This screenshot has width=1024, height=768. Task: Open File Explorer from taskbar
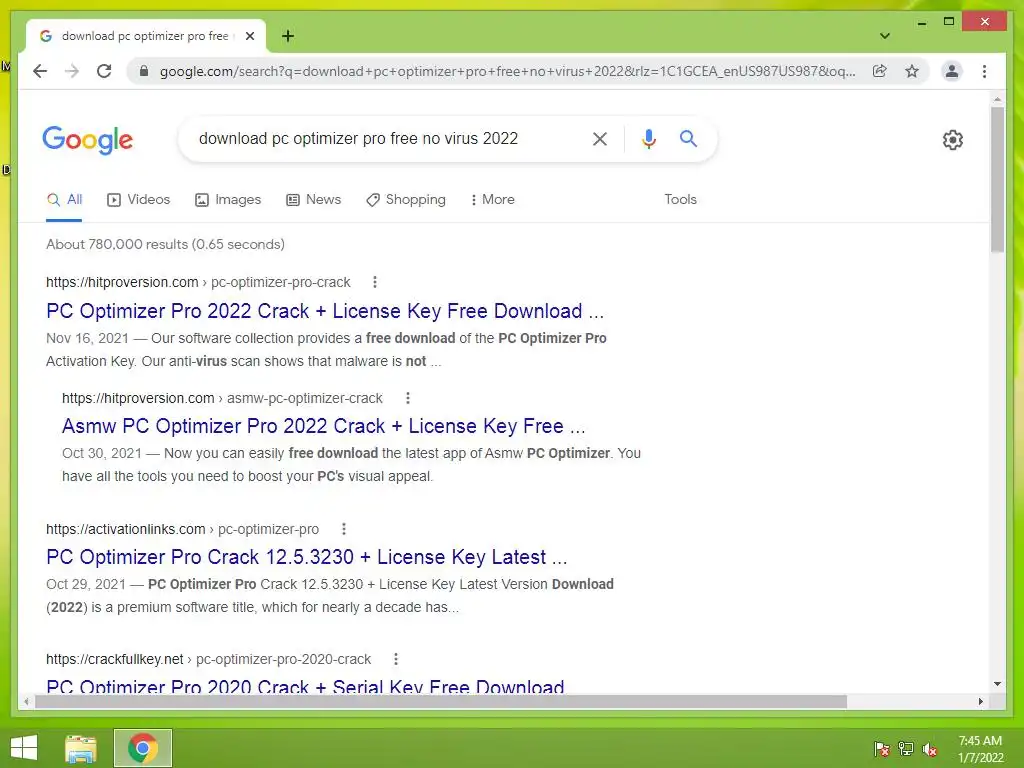coord(81,748)
